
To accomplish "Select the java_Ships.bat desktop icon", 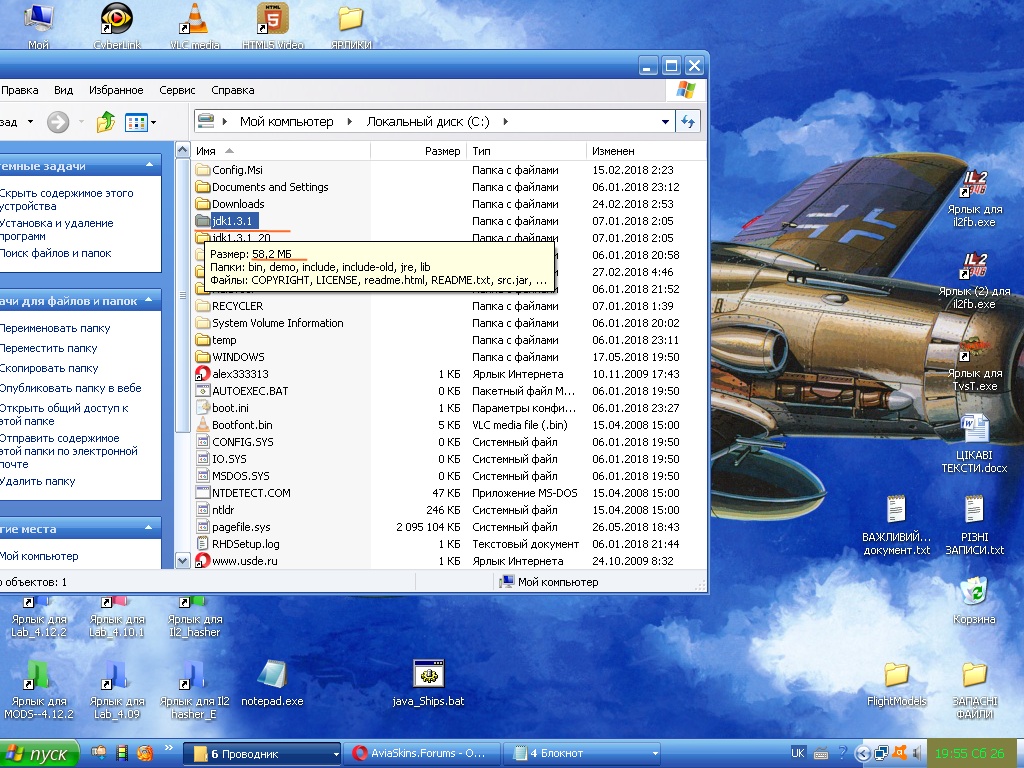I will tap(428, 675).
